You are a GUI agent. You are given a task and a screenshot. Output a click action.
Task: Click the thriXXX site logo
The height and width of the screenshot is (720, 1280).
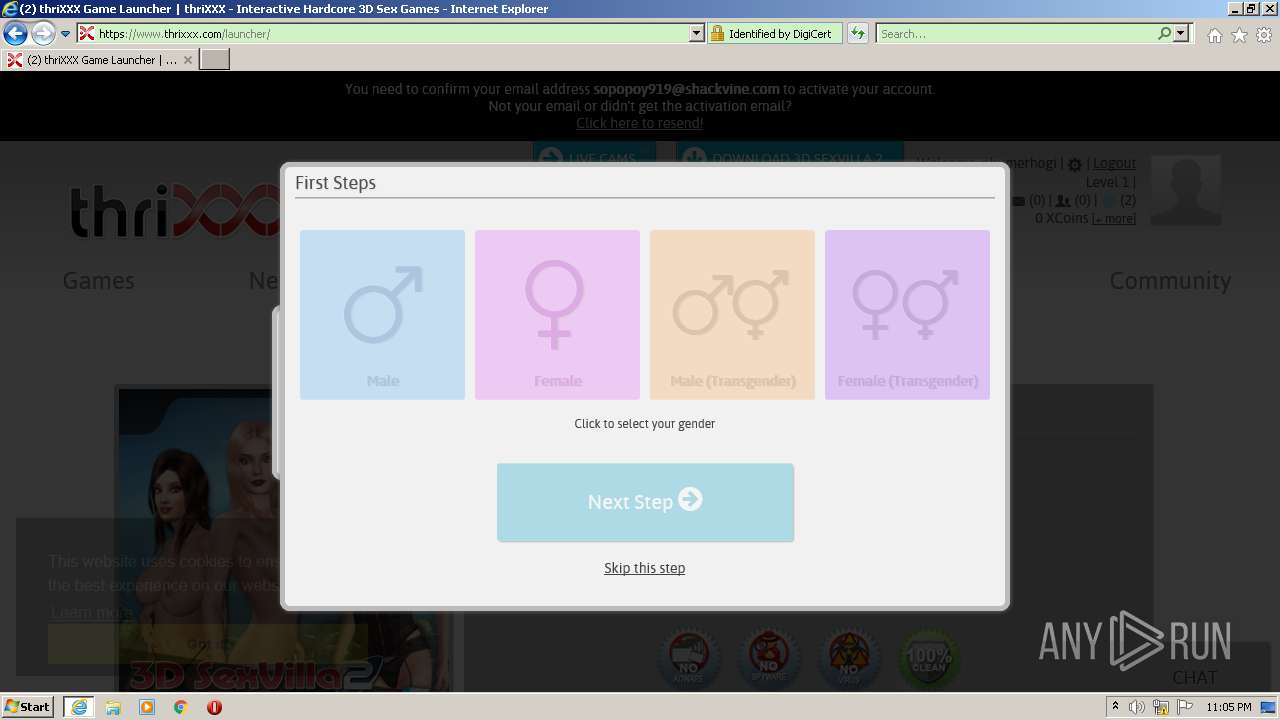175,212
